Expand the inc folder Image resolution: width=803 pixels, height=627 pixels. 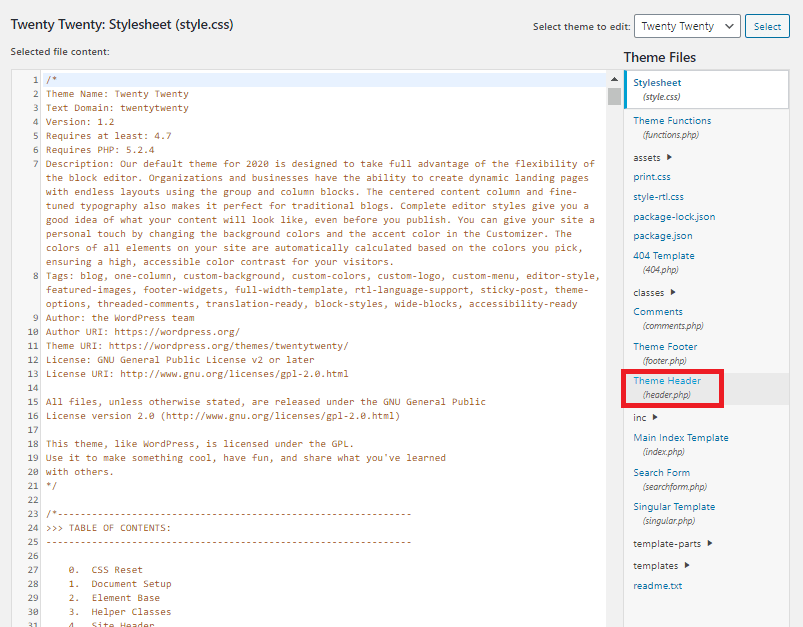pyautogui.click(x=645, y=417)
